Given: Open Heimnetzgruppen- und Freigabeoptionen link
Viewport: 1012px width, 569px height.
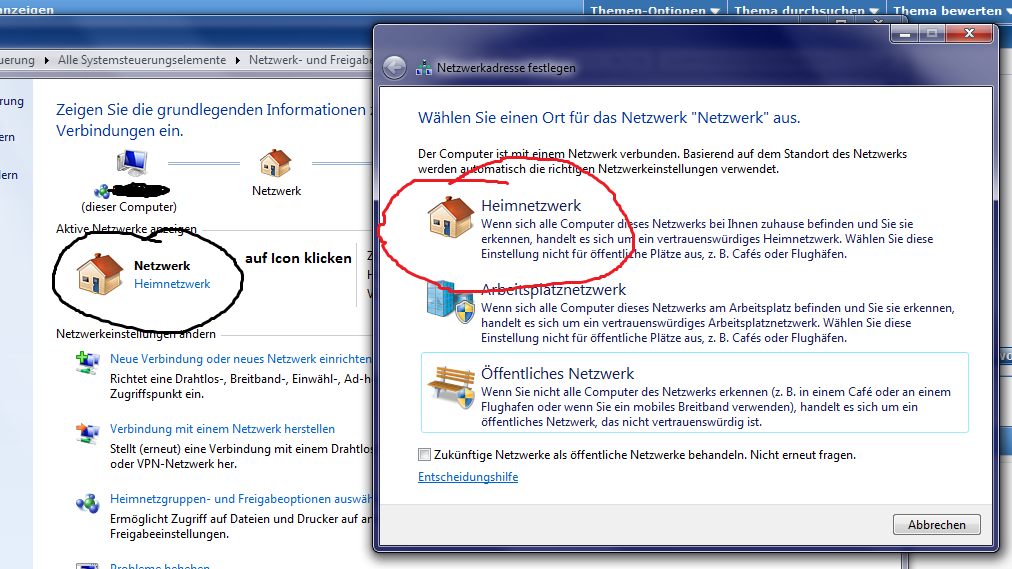Looking at the screenshot, I should (x=241, y=499).
